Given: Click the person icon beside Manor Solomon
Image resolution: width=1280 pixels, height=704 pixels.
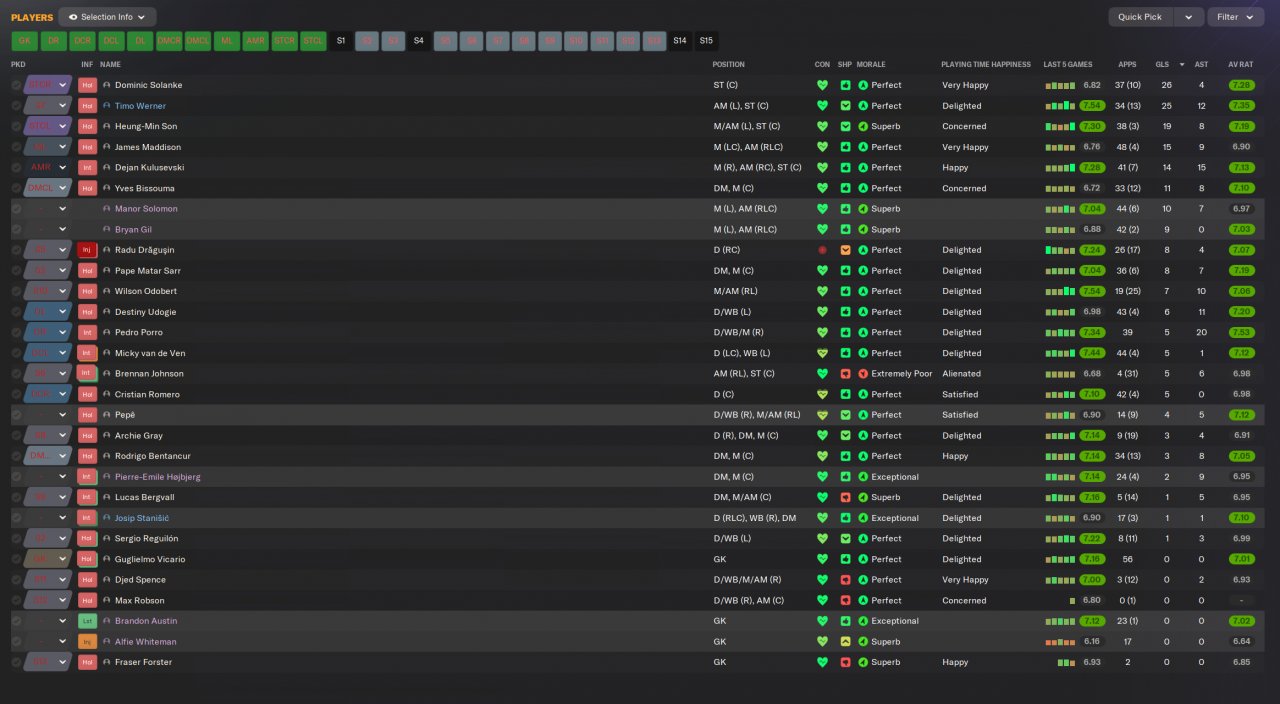Looking at the screenshot, I should 107,209.
